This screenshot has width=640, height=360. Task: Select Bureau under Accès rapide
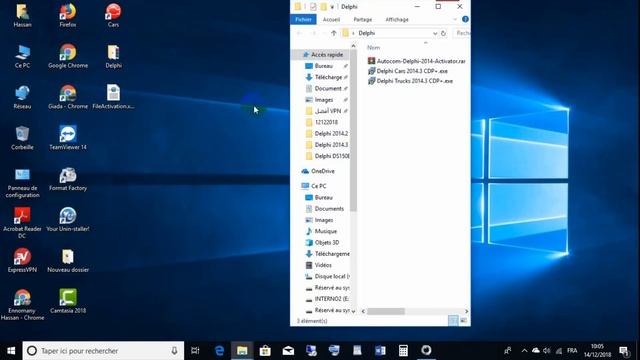click(324, 66)
